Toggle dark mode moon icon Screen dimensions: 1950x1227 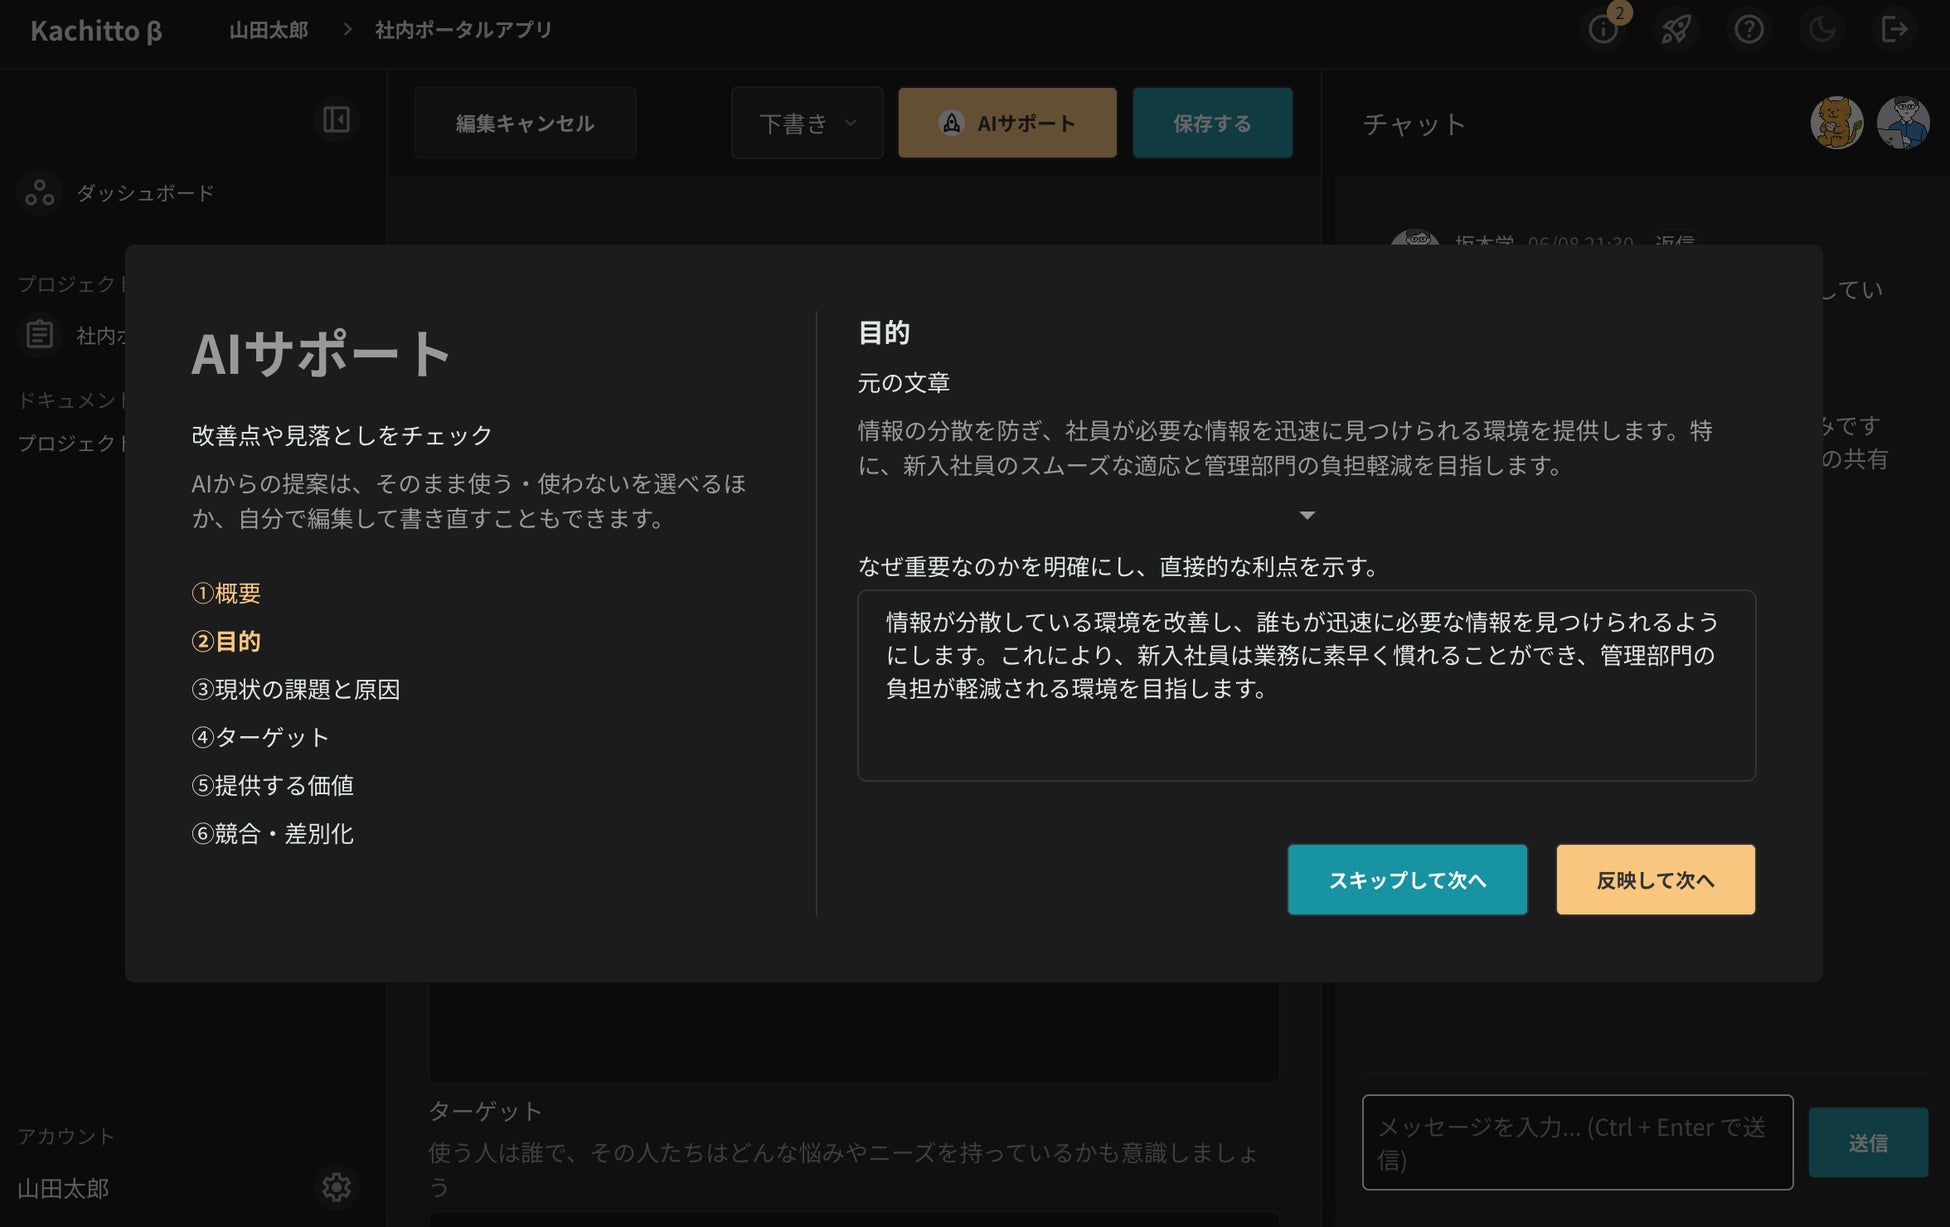tap(1822, 30)
